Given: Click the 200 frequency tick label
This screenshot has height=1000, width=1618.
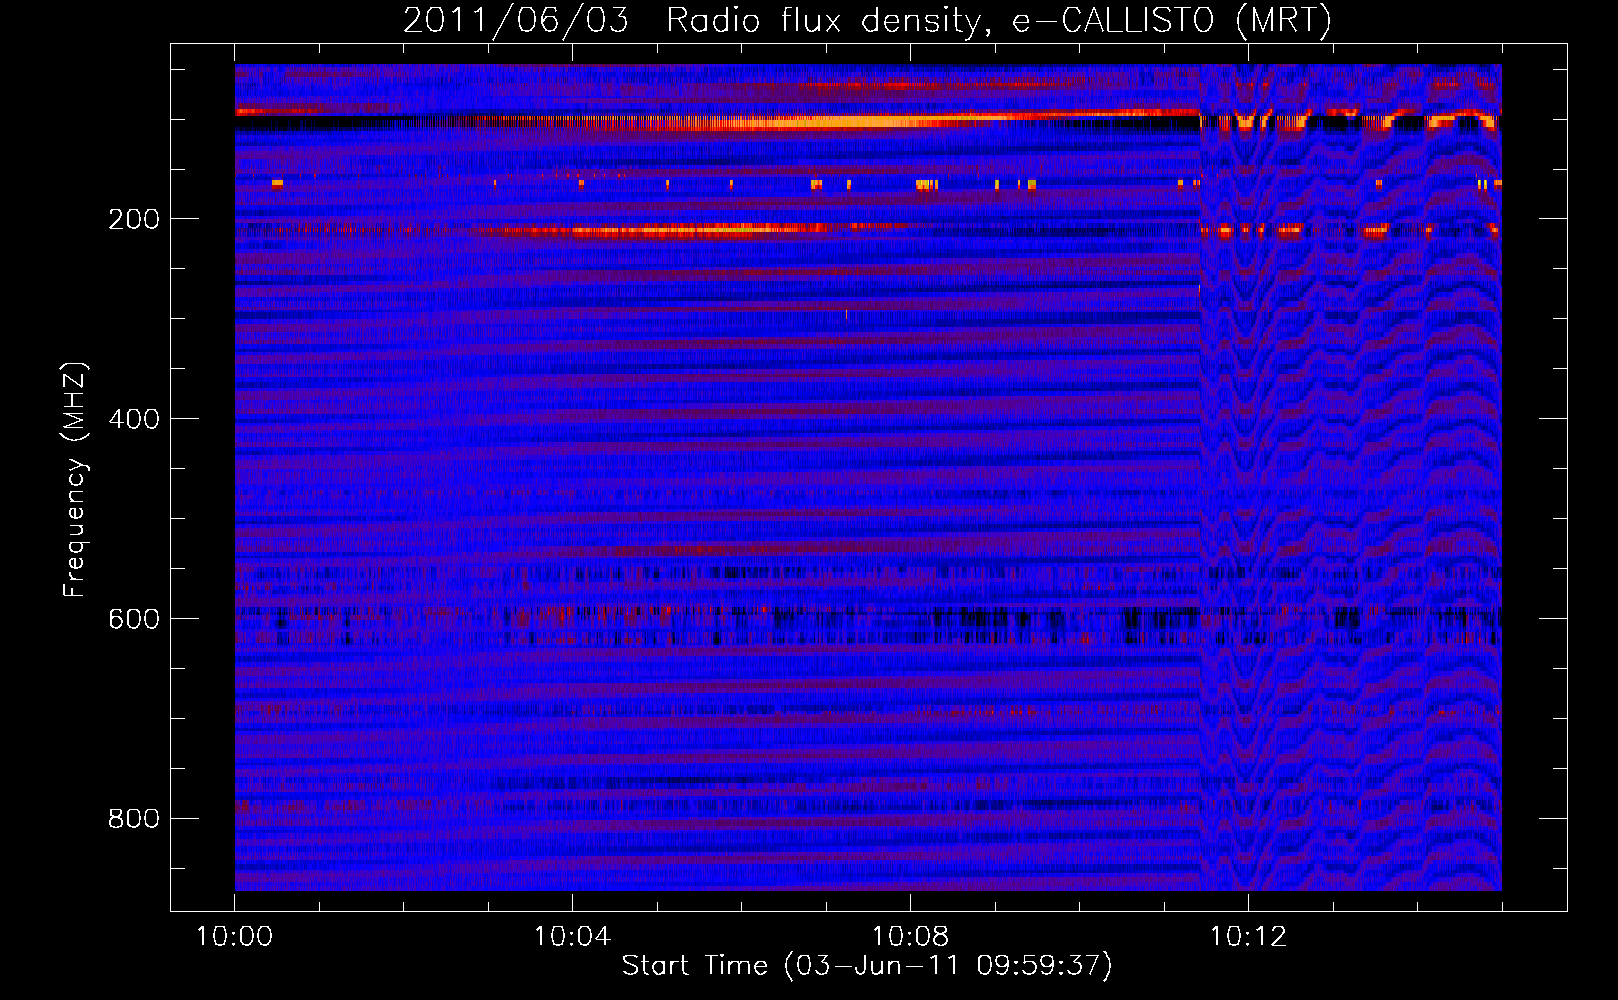Looking at the screenshot, I should tap(134, 219).
